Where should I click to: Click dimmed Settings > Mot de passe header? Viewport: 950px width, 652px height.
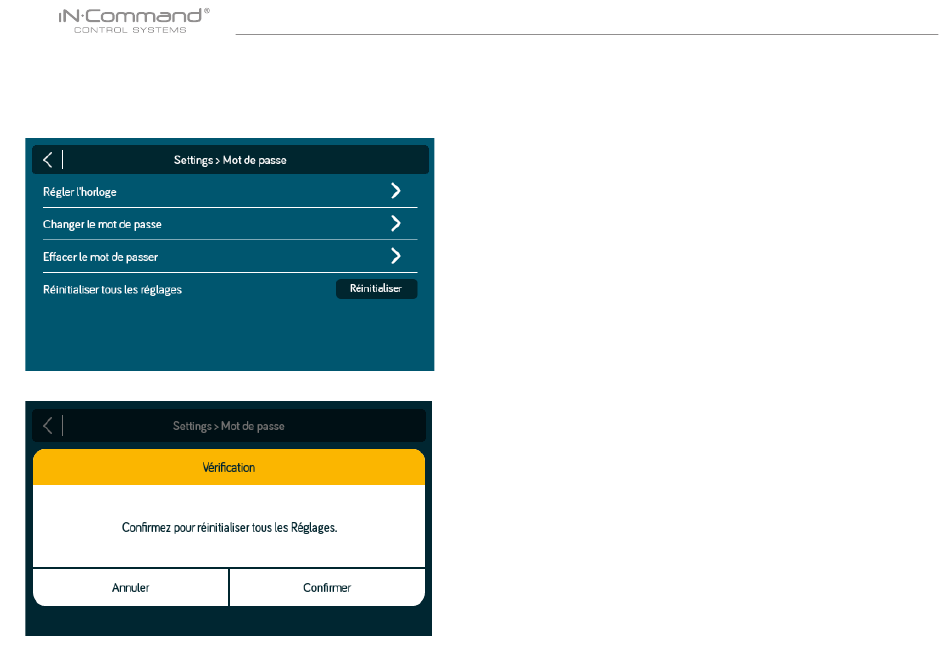[x=228, y=426]
